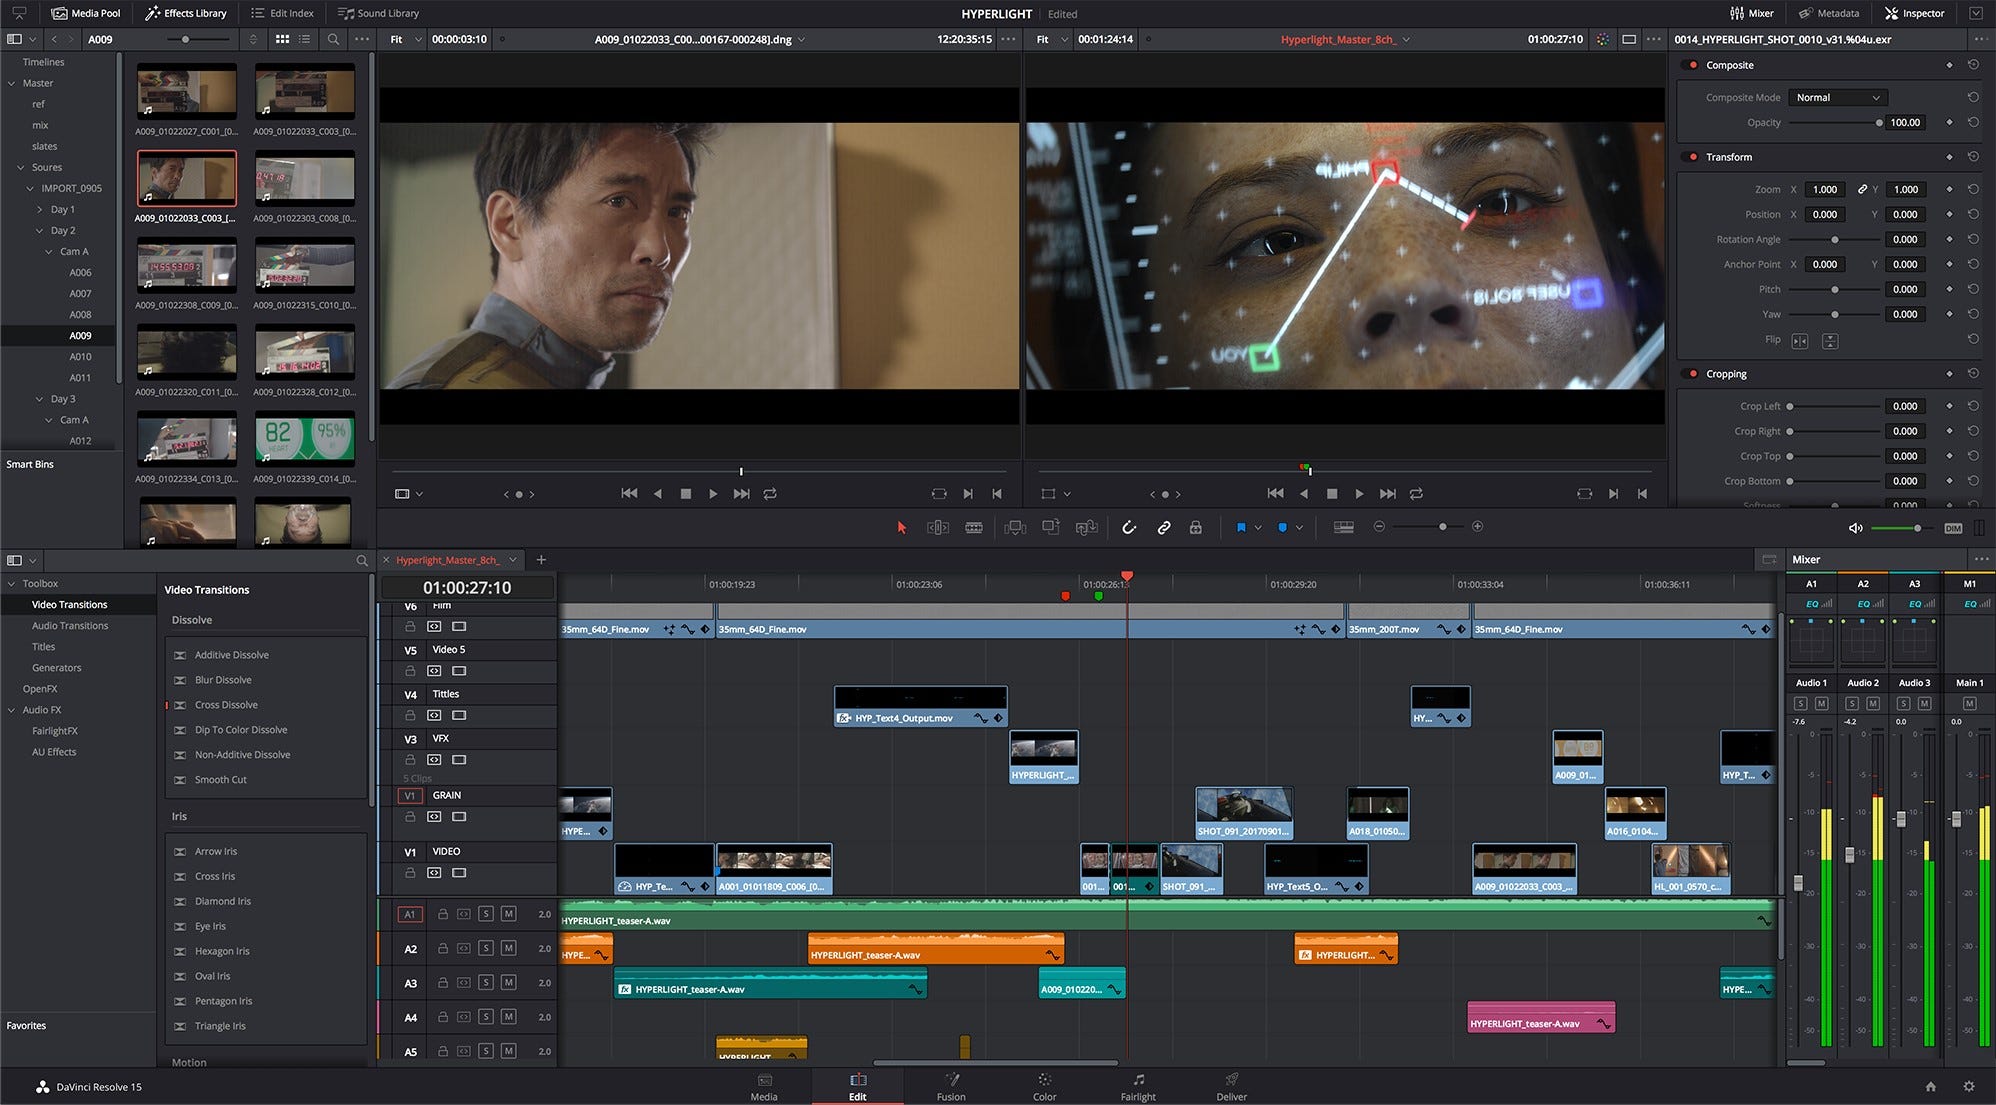Toggle linked selection in the timeline toolbar

coord(1164,527)
